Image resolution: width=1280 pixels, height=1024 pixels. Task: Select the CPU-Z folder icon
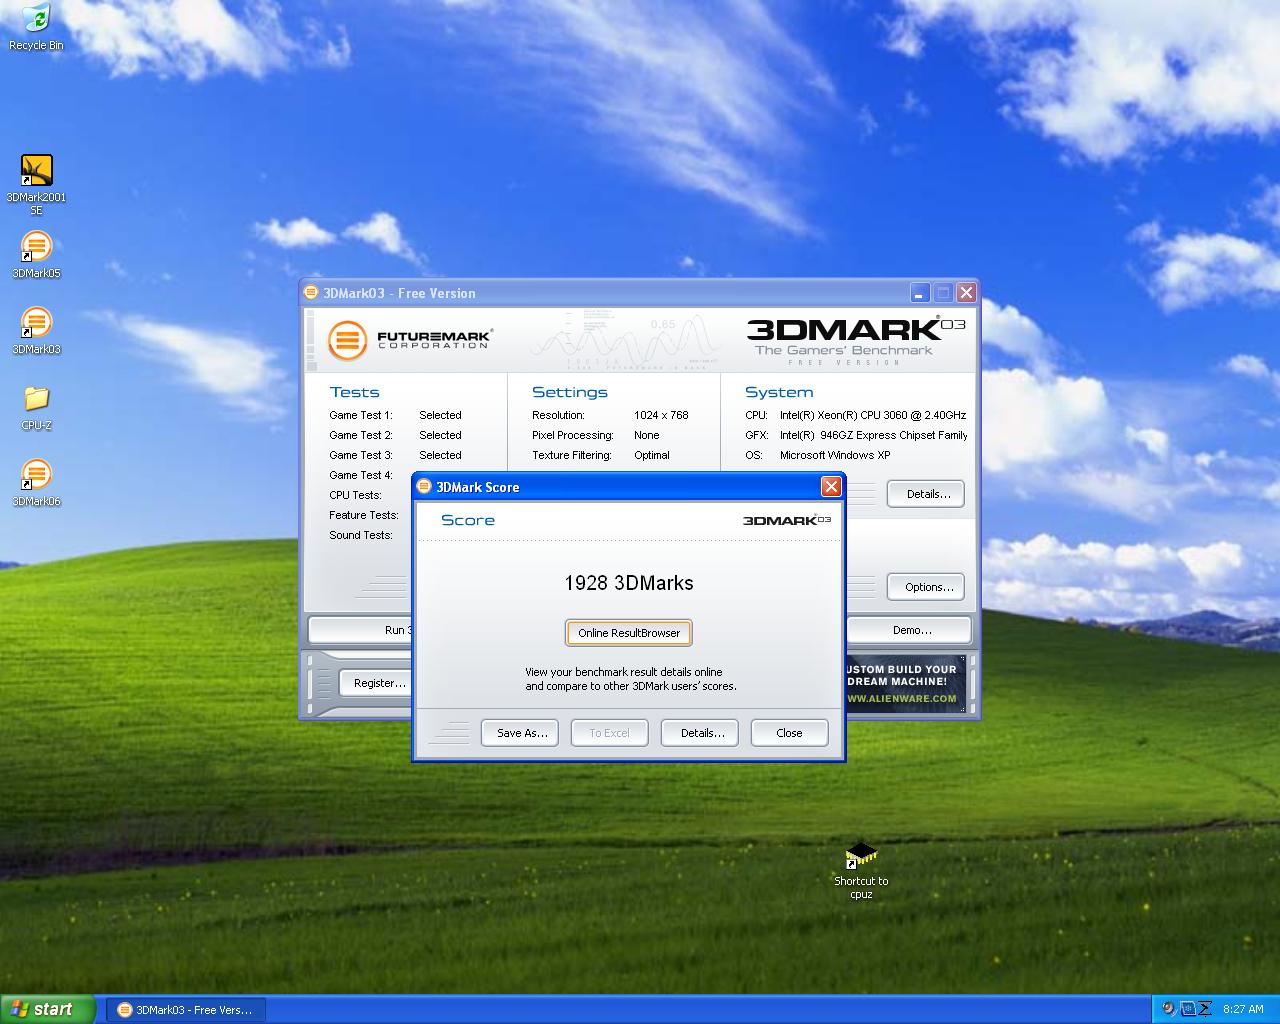[x=36, y=407]
